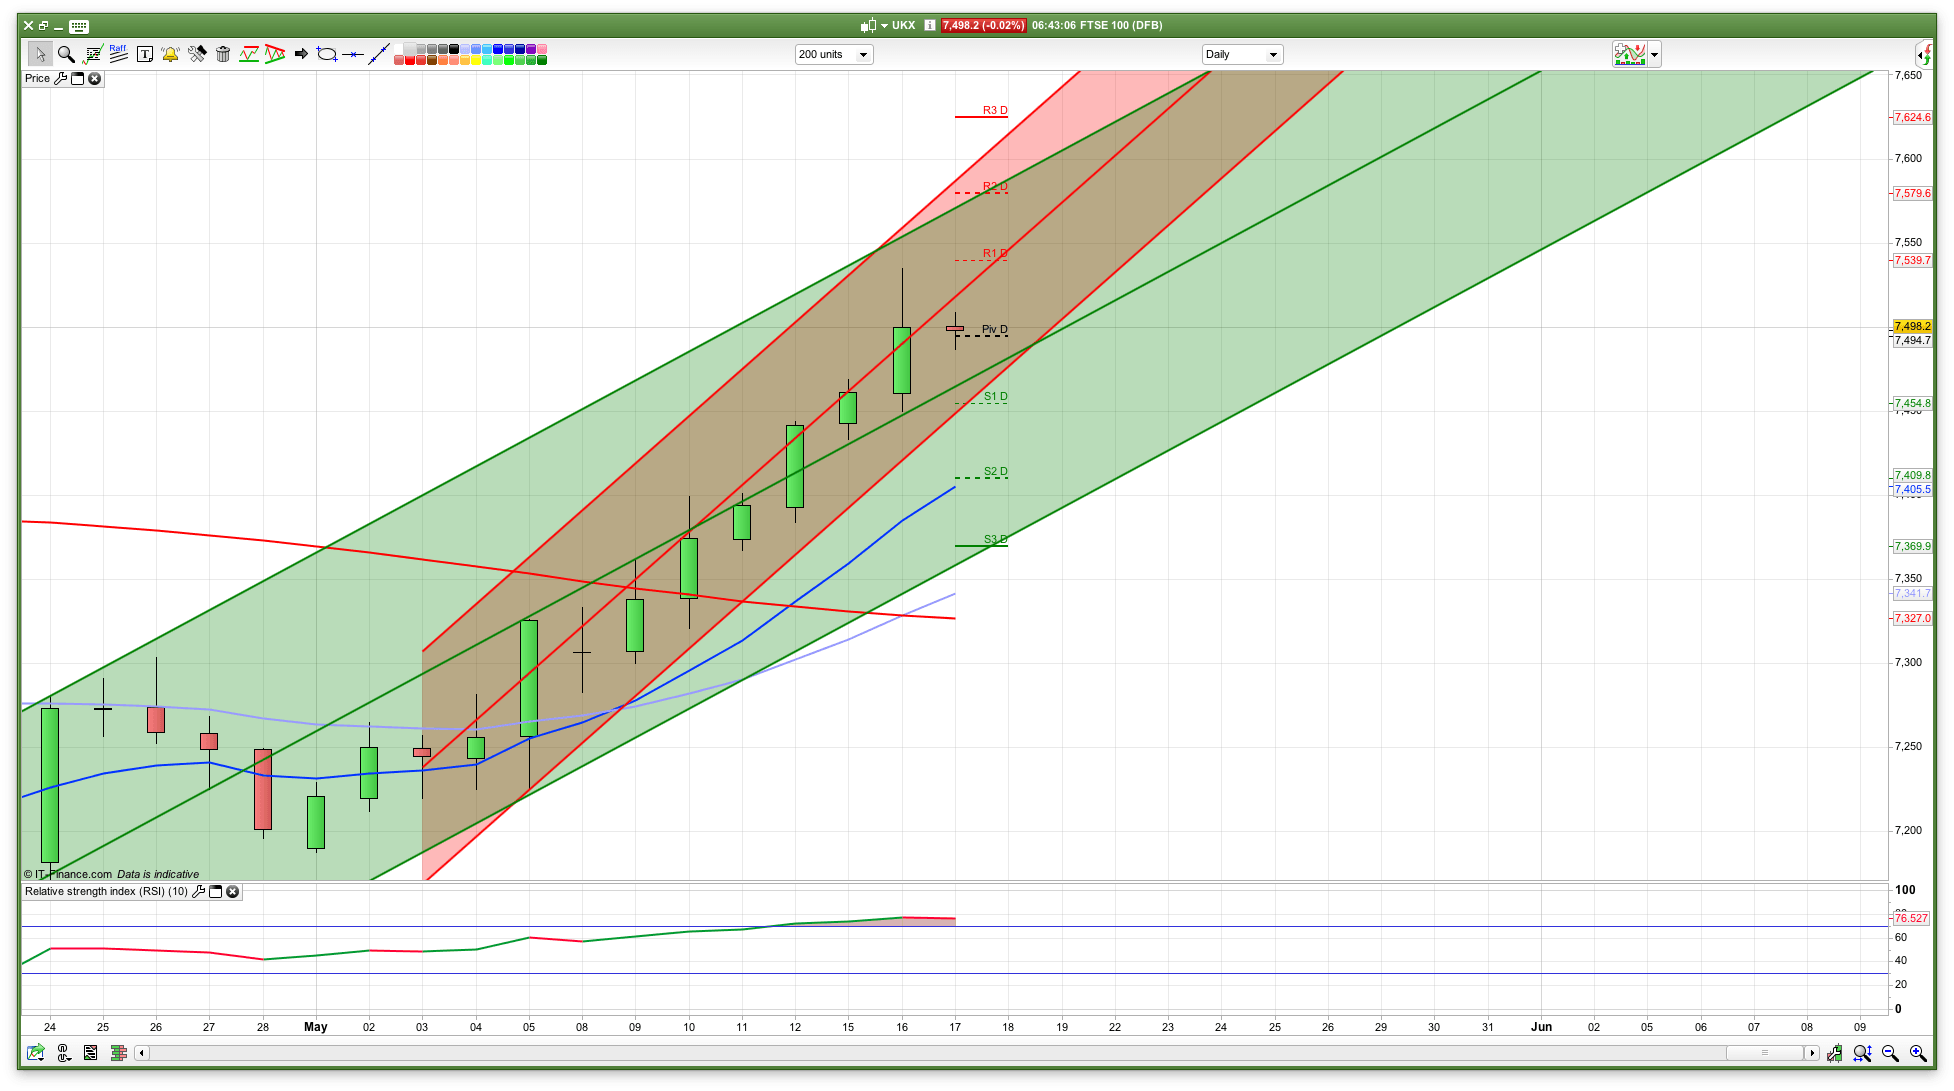
Task: Expand the chart template dropdown arrow
Action: pyautogui.click(x=1655, y=54)
